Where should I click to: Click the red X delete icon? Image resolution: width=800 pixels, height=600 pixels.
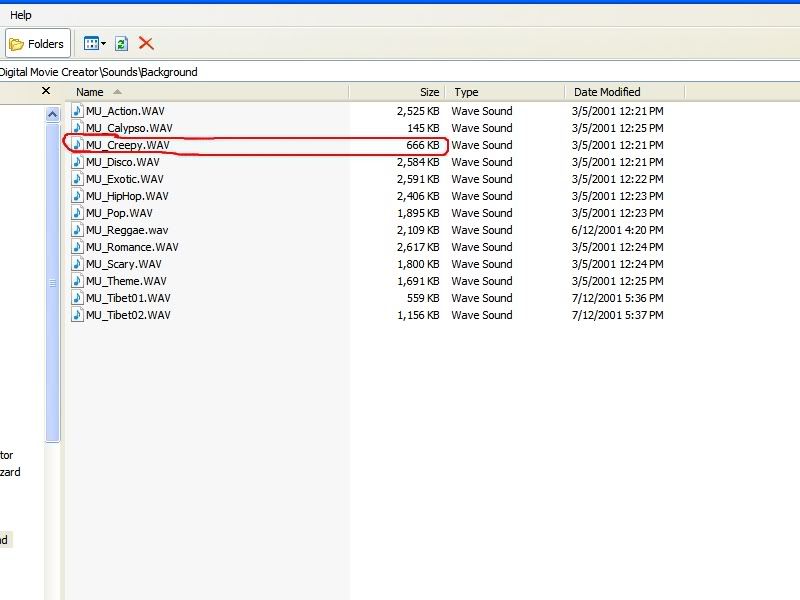146,43
